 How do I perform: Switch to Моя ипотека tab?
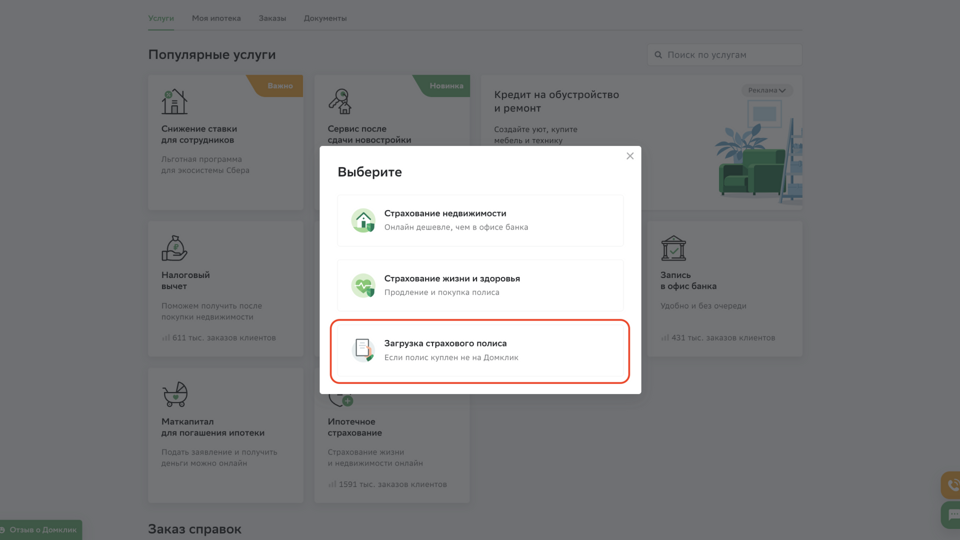tap(216, 18)
